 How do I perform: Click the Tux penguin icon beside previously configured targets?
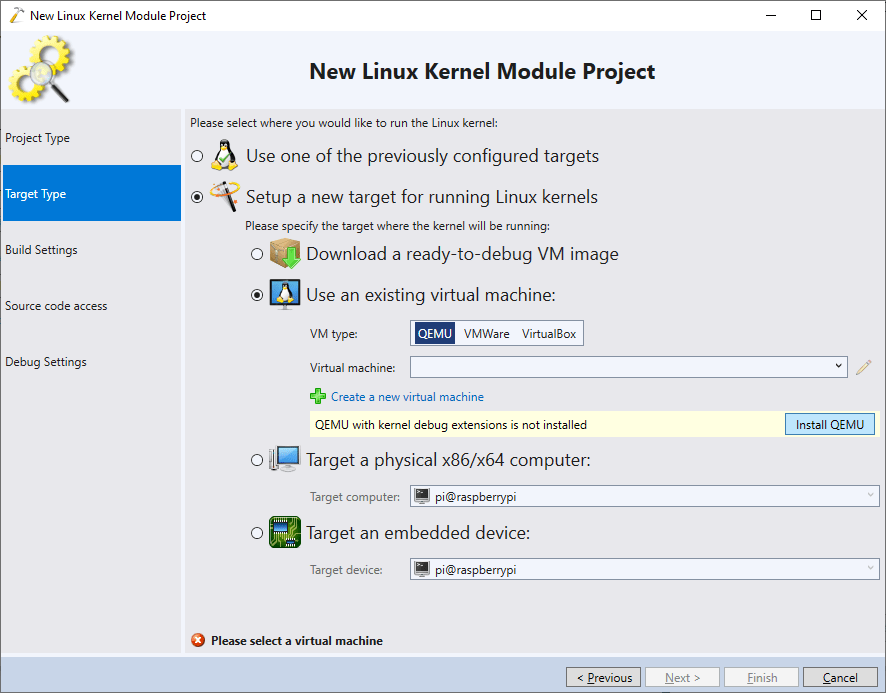[224, 155]
